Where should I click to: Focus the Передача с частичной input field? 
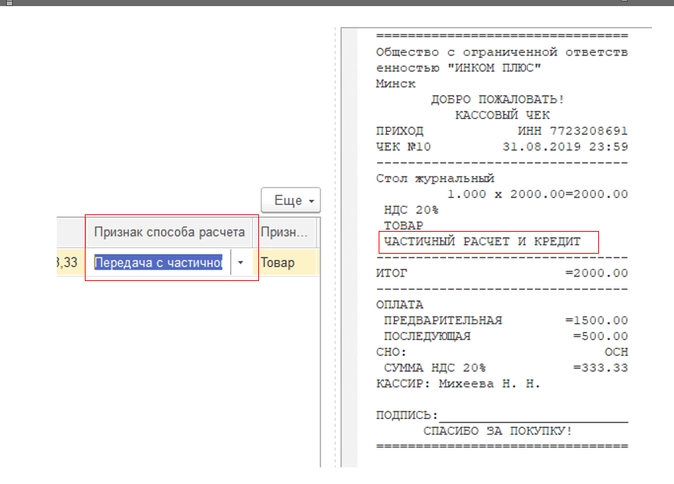158,263
